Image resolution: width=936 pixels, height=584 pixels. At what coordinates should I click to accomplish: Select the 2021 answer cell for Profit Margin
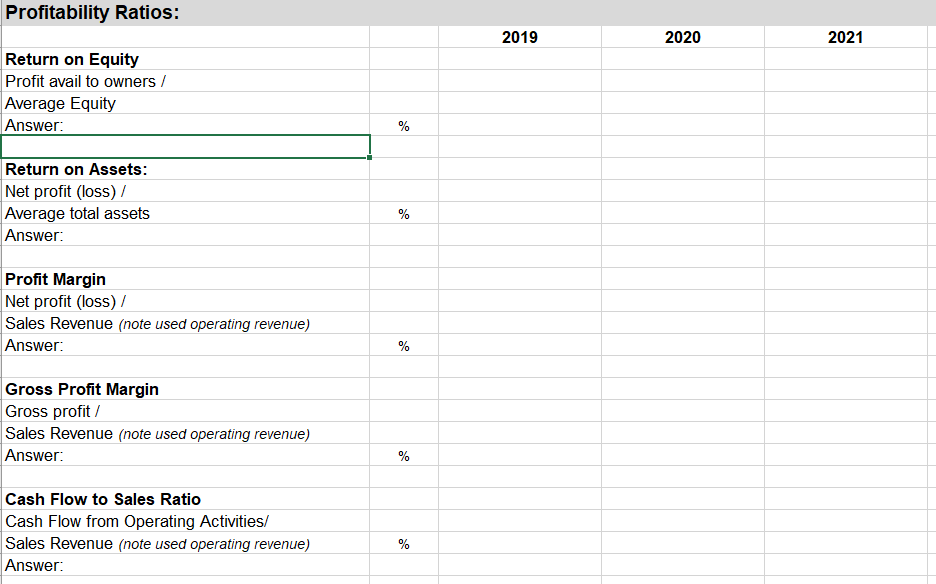tap(846, 345)
